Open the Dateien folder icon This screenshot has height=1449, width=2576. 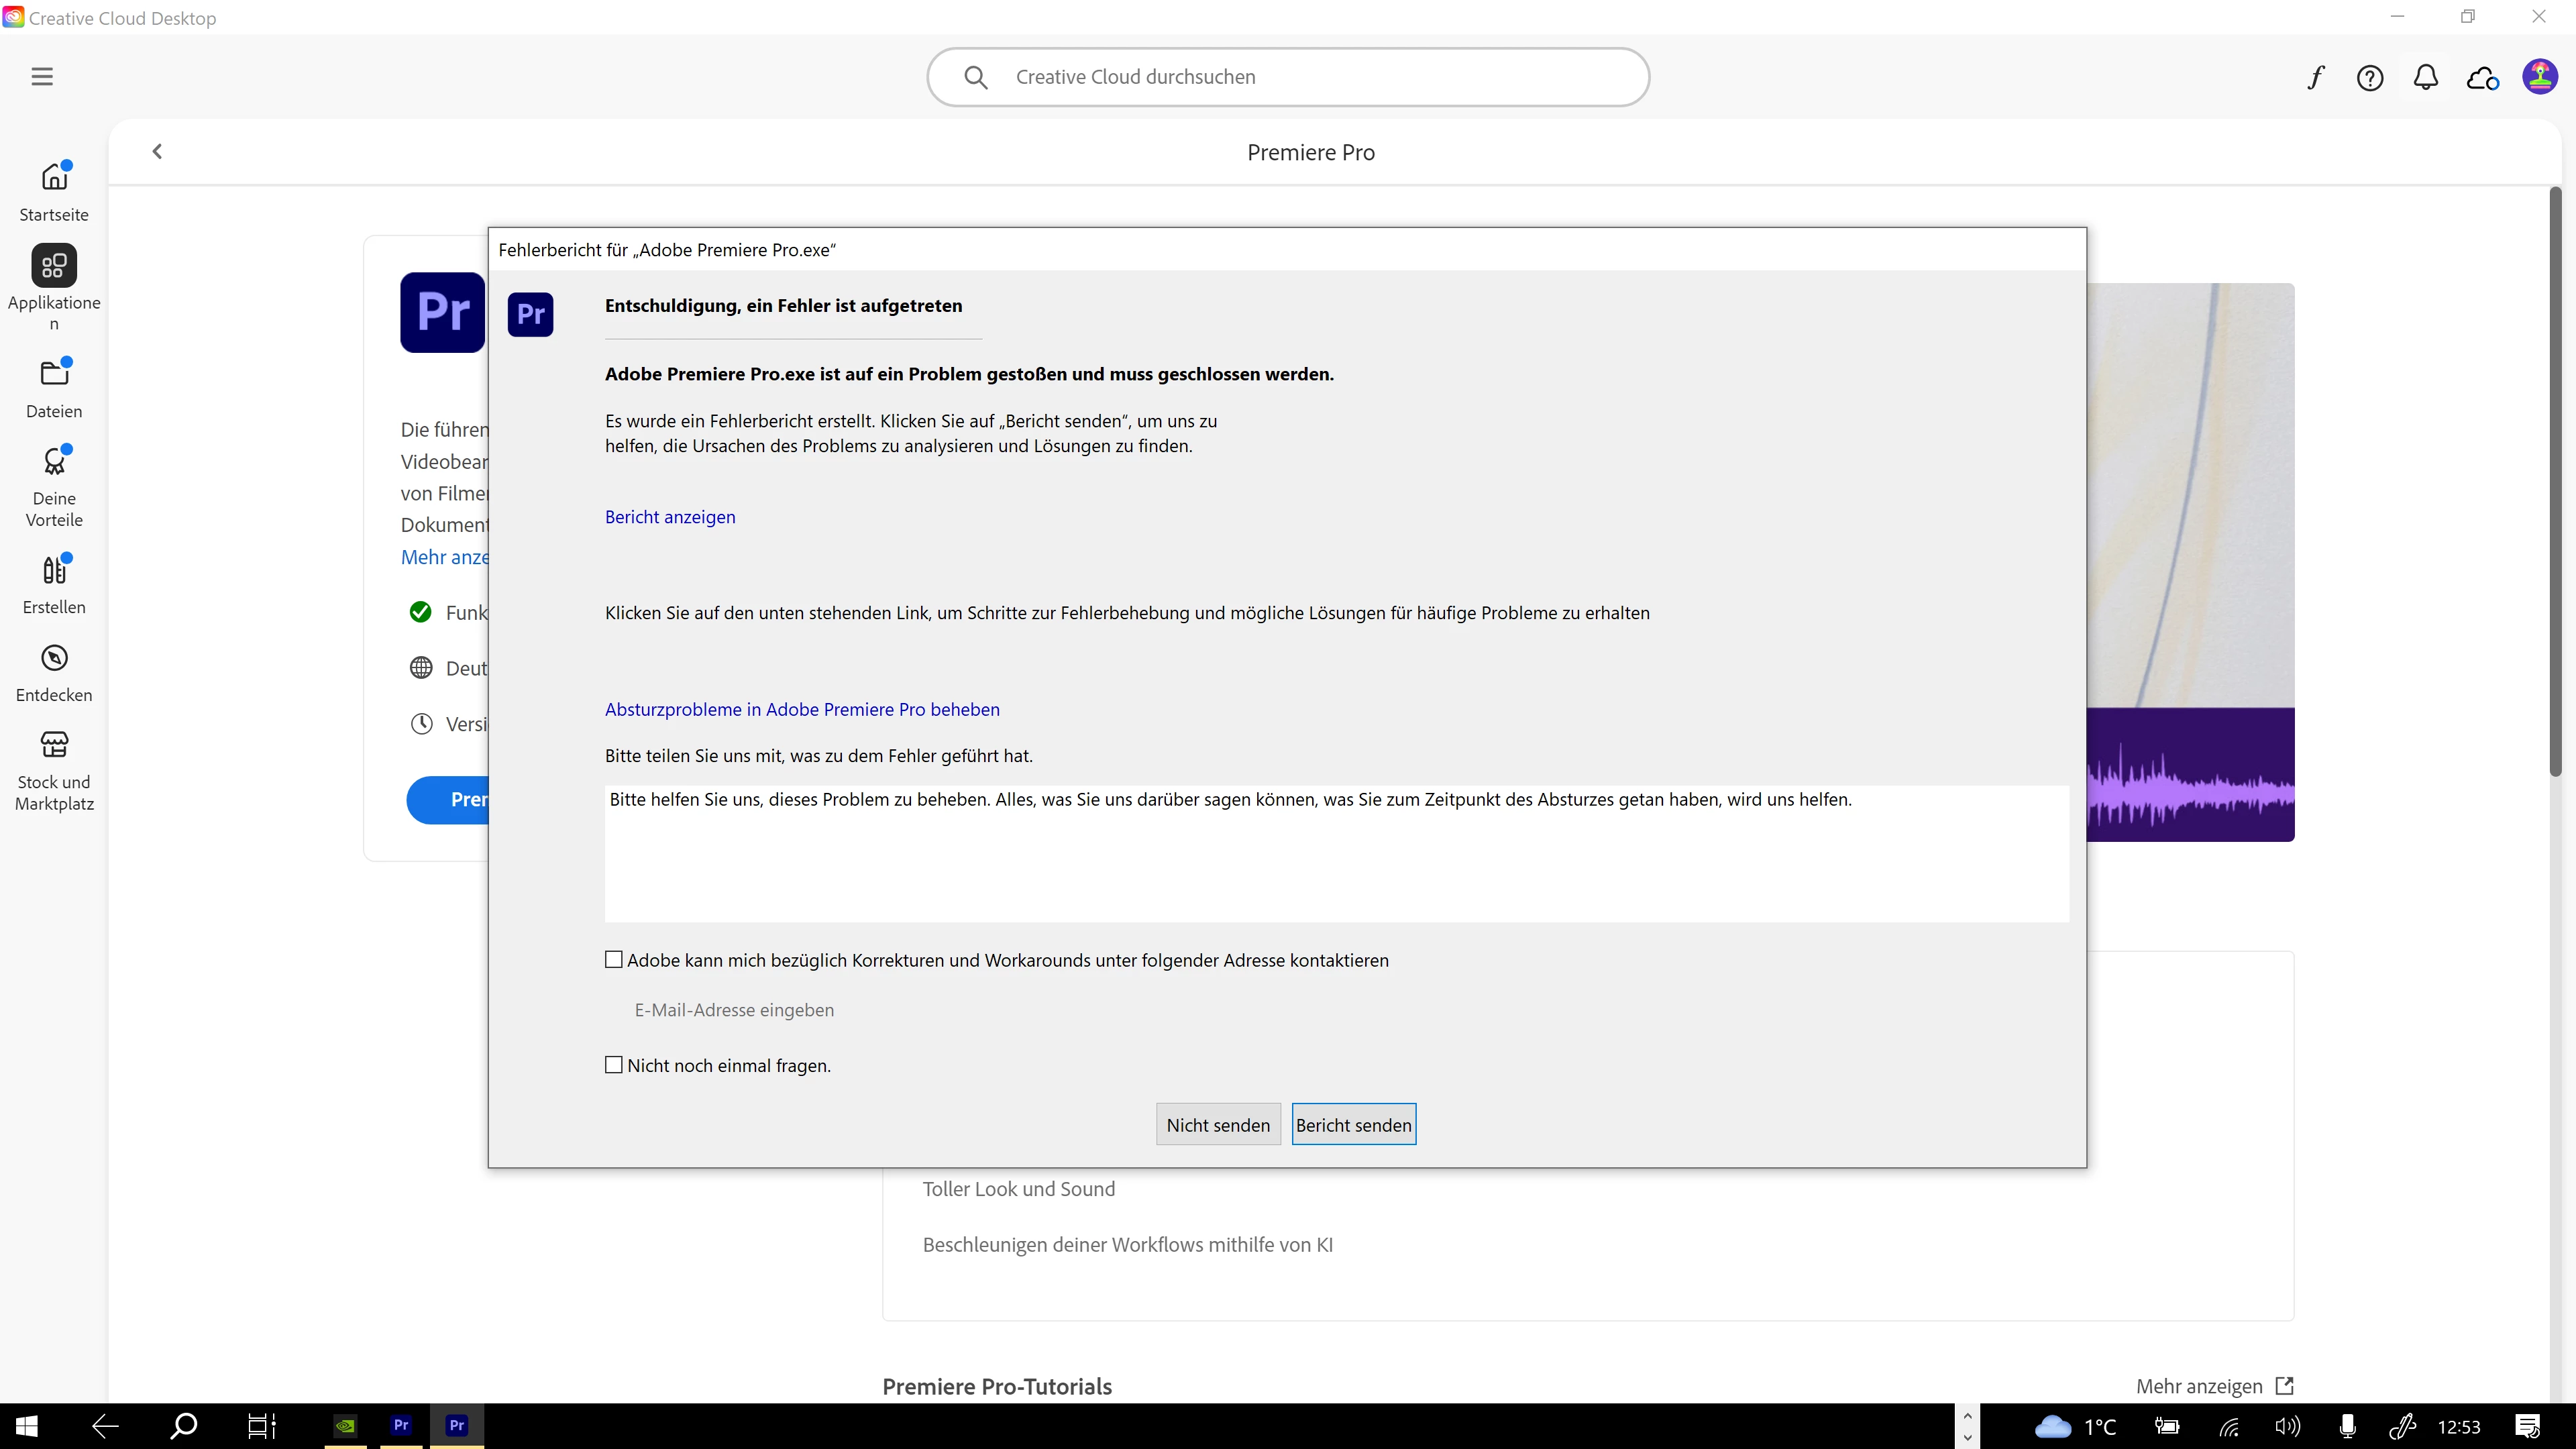point(54,374)
